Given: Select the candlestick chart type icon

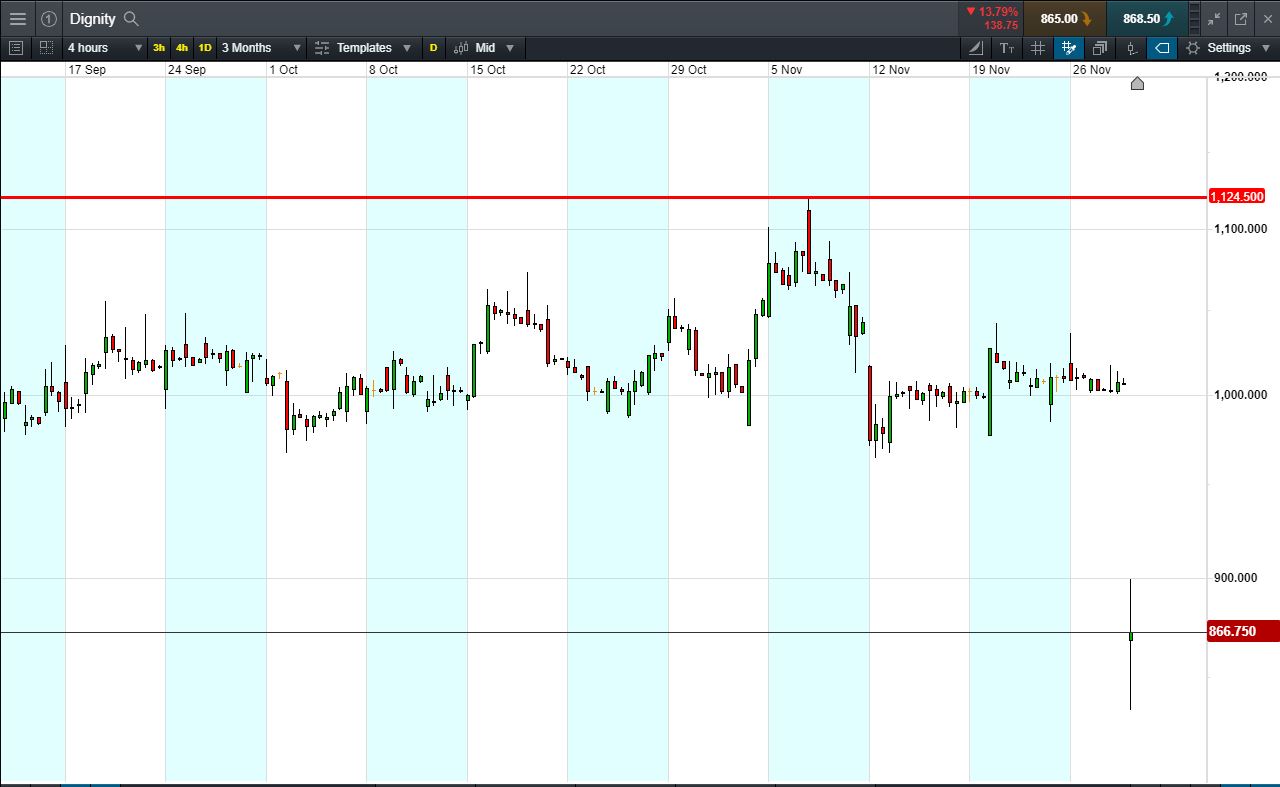Looking at the screenshot, I should click(461, 48).
